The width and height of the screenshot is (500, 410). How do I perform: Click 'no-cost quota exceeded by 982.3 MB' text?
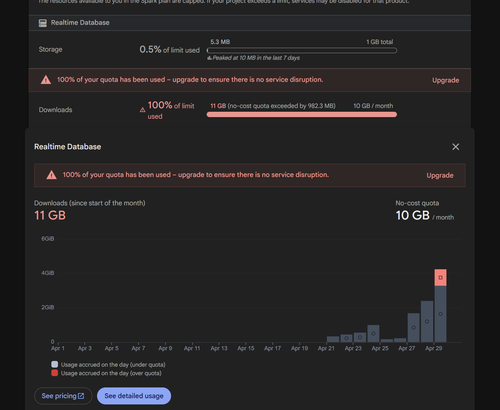point(281,106)
